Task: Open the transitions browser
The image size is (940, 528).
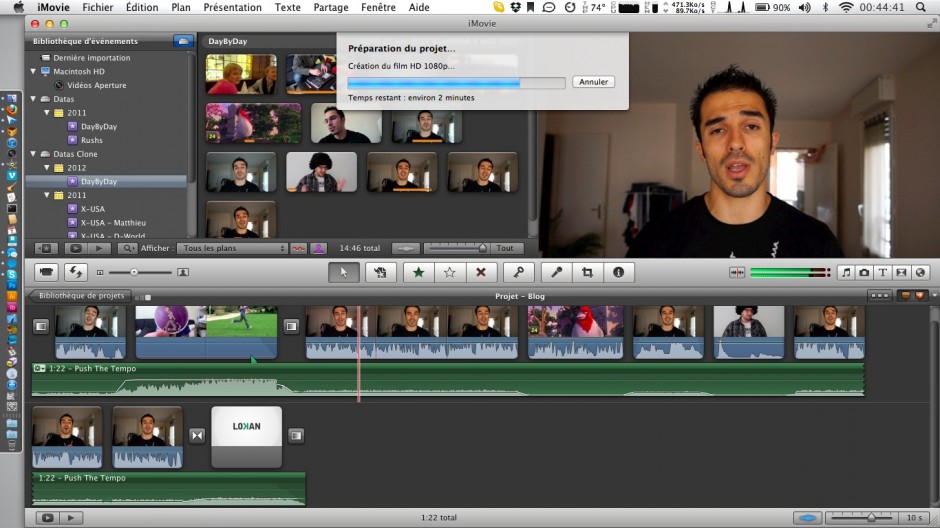Action: (x=901, y=273)
